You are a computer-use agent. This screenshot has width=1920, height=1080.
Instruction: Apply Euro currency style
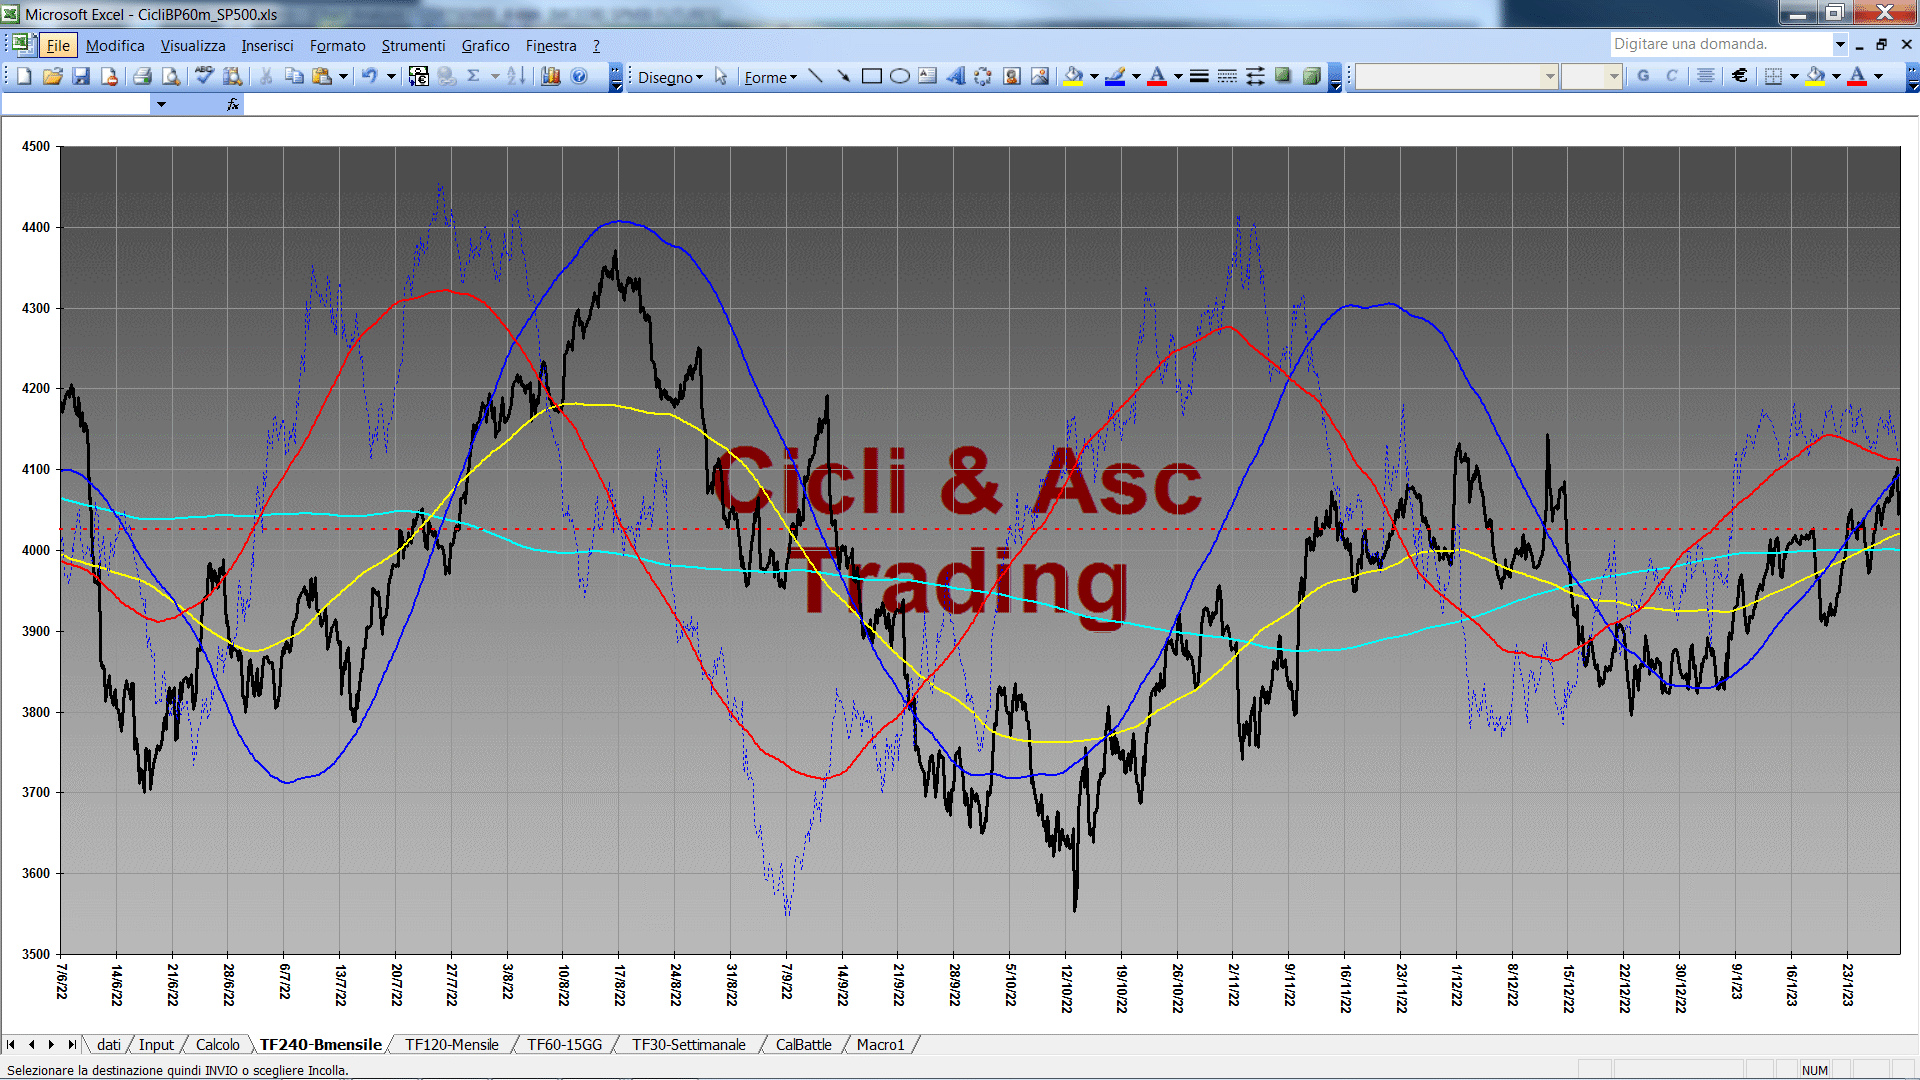(x=1740, y=76)
